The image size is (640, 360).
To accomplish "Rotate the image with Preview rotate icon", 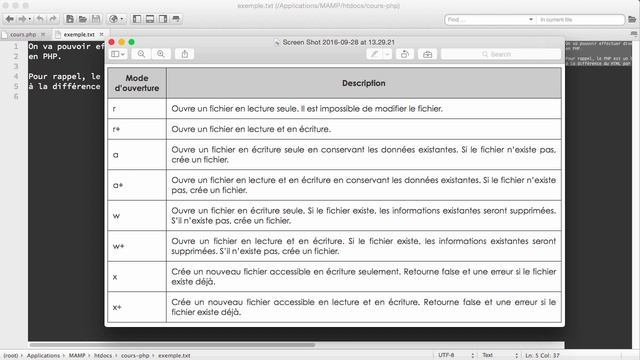I will pos(404,54).
